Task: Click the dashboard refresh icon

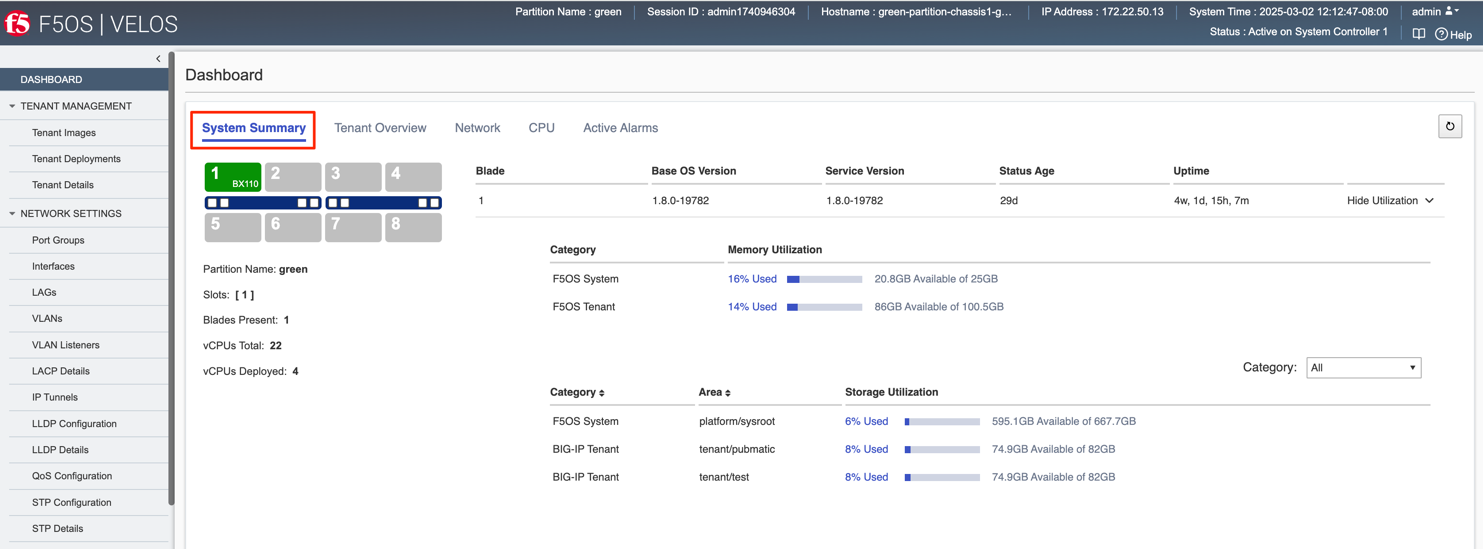Action: 1449,127
